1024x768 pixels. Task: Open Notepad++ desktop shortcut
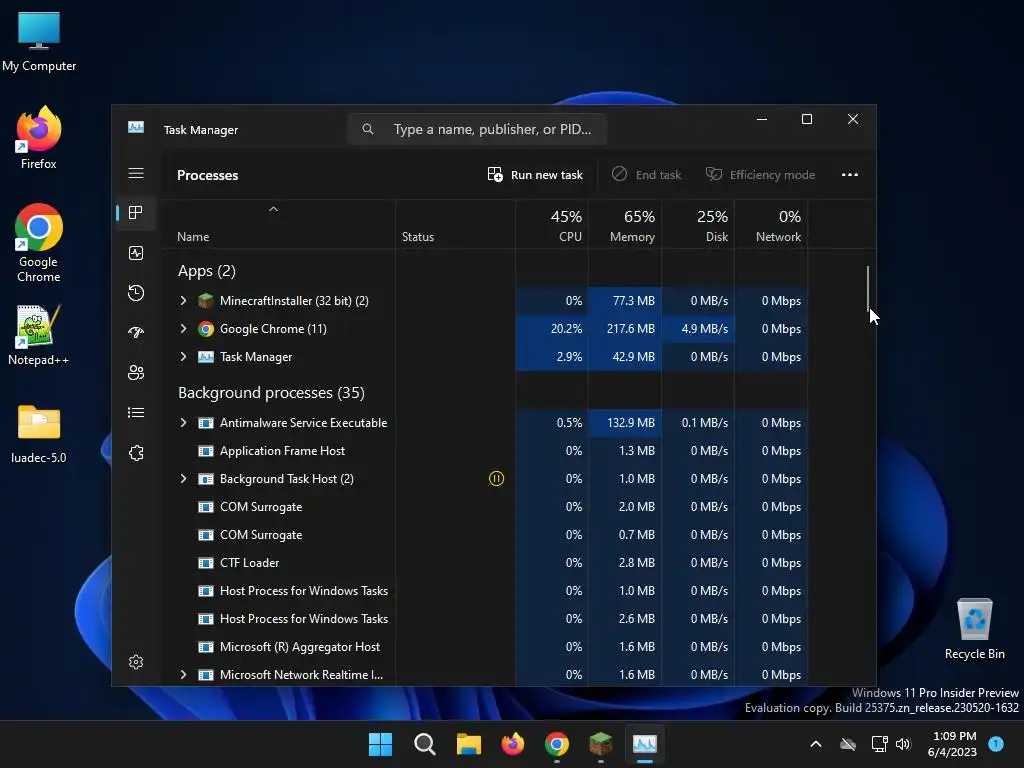click(39, 334)
